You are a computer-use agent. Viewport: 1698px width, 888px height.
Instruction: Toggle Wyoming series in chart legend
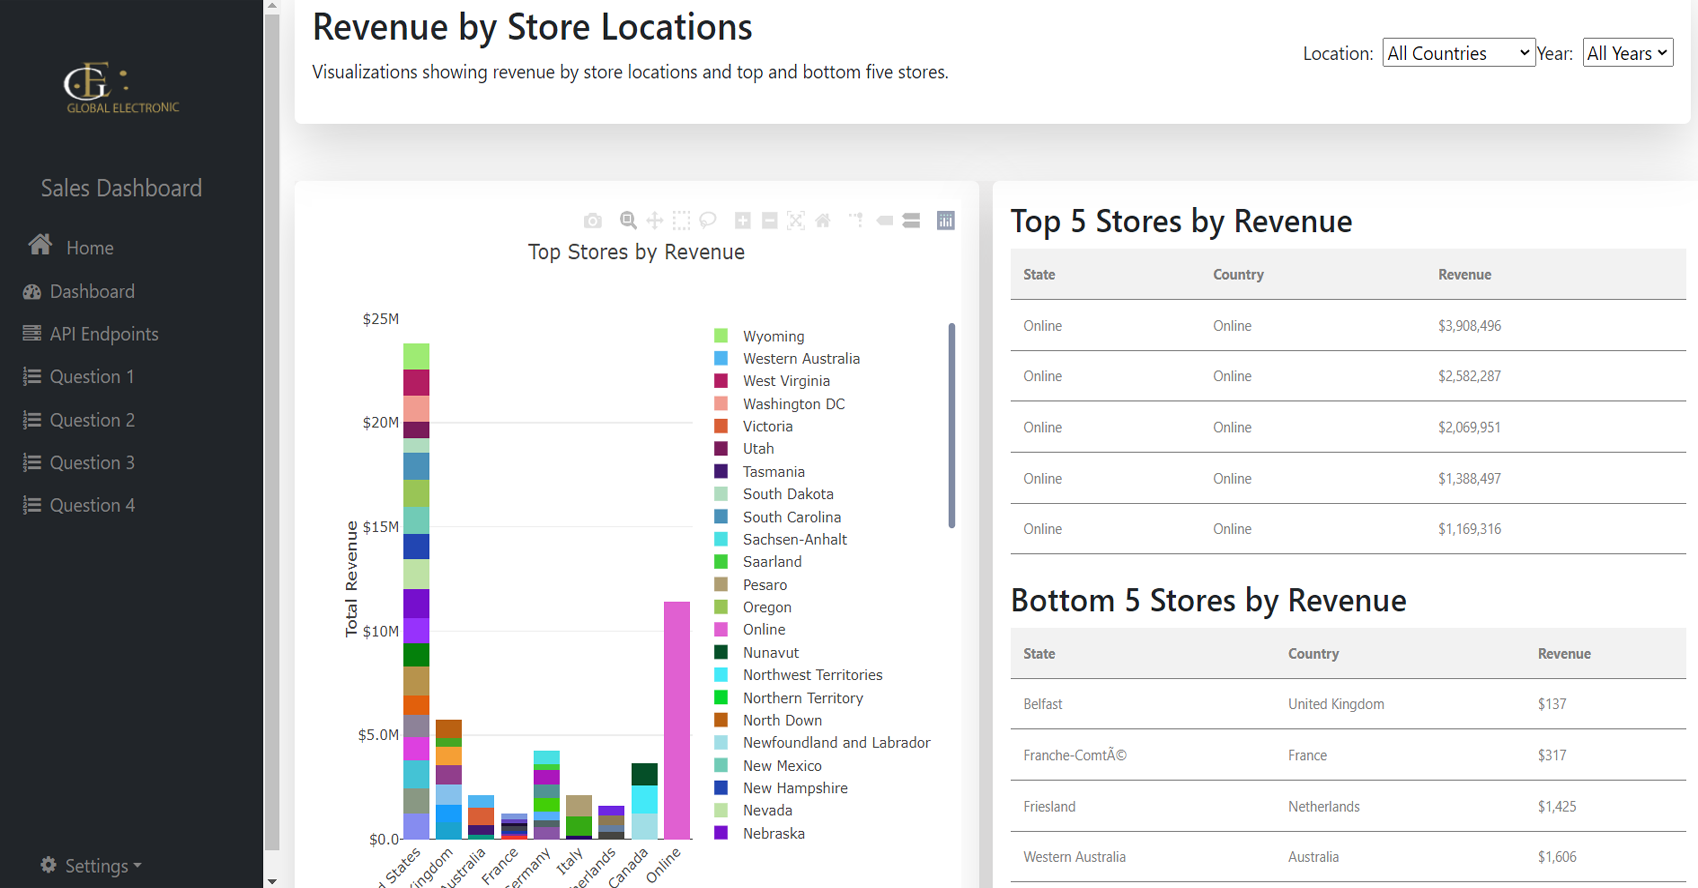click(773, 336)
